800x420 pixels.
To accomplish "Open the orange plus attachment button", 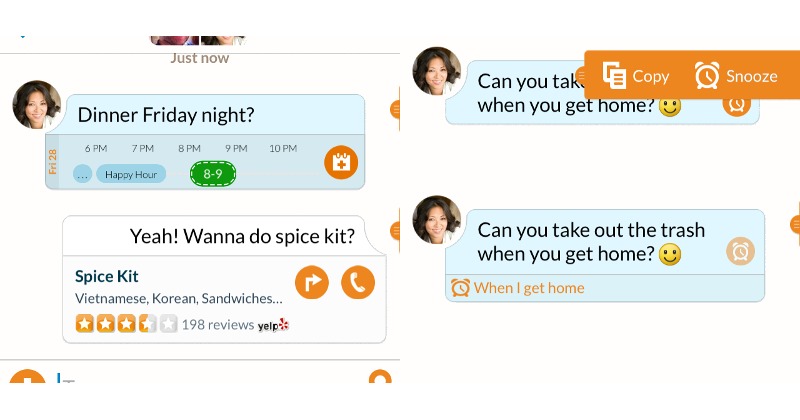I will pos(27,376).
